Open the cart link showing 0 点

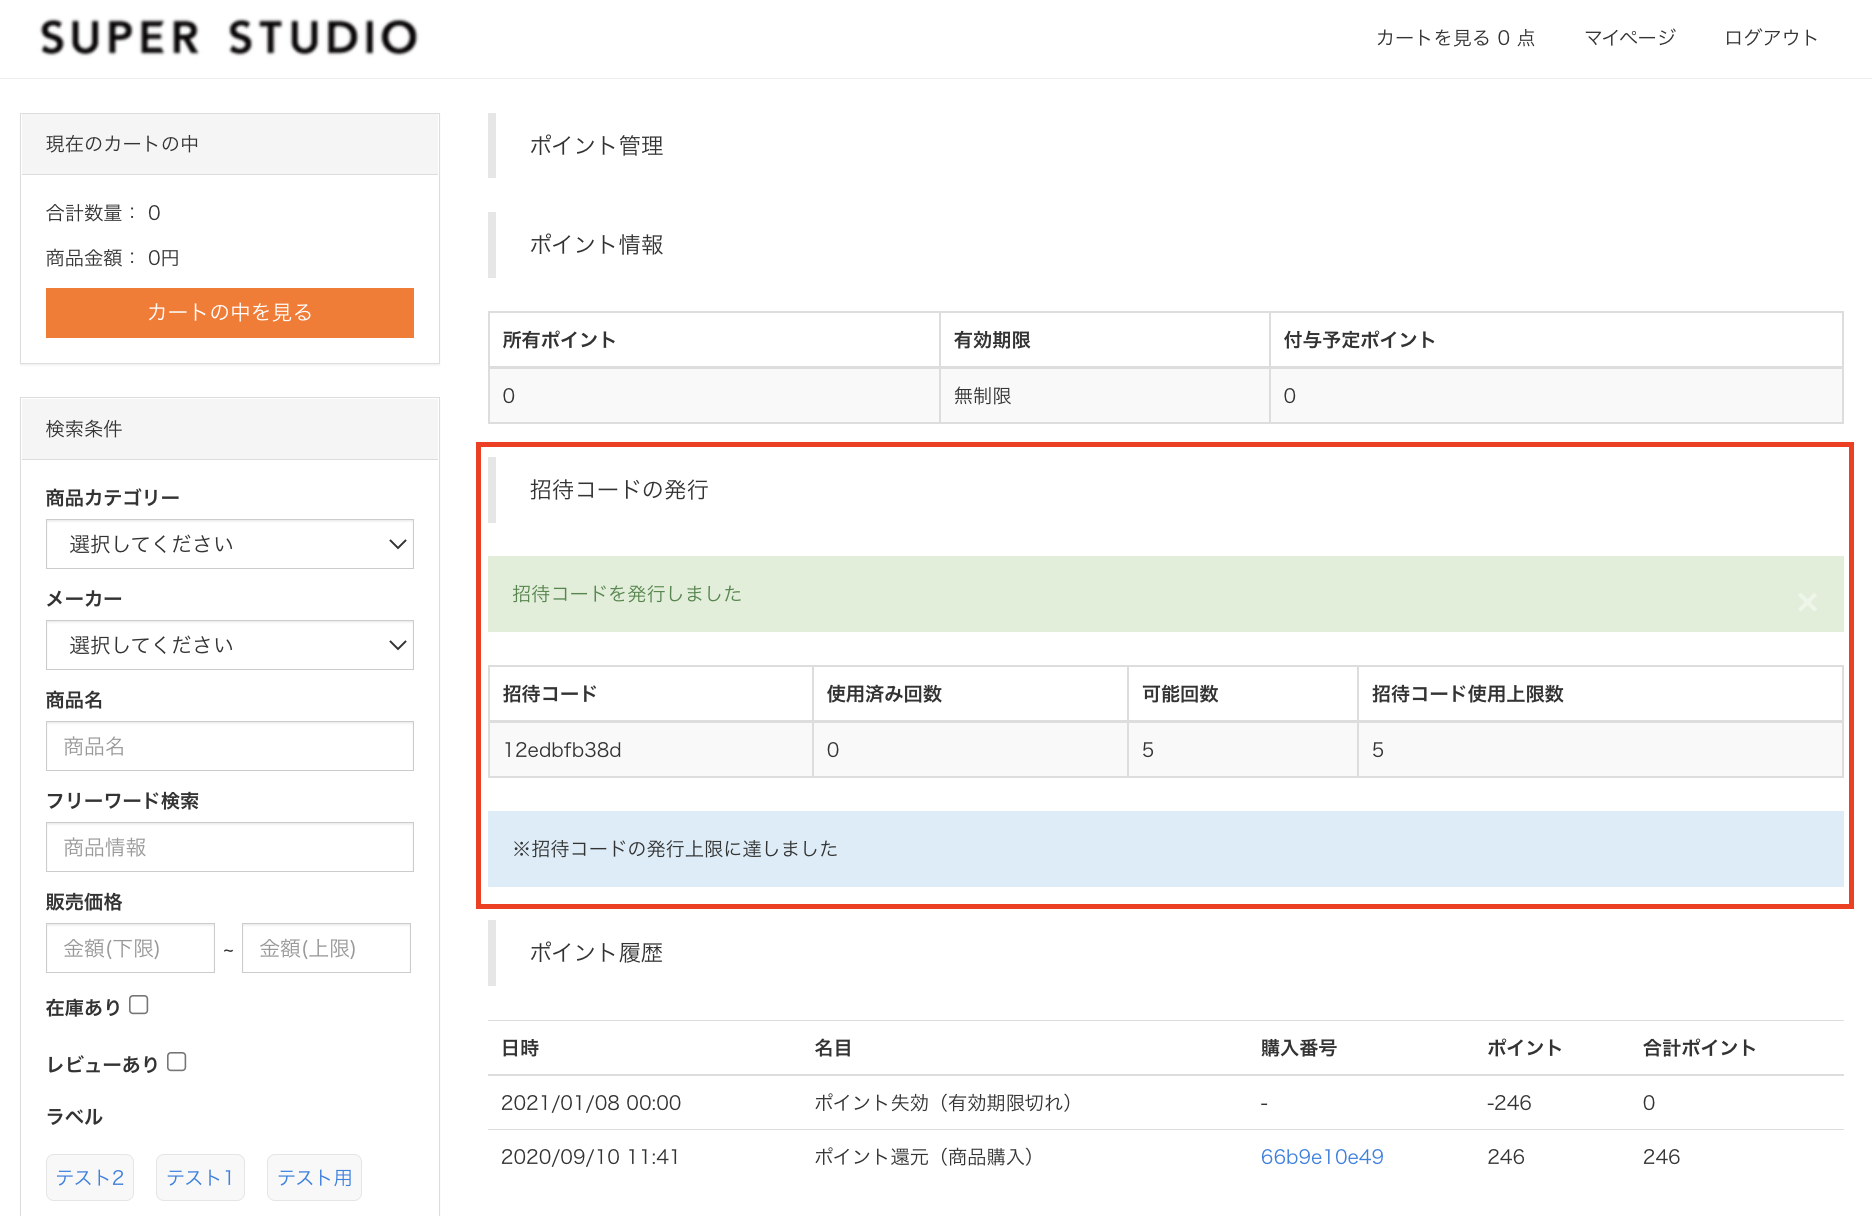coord(1455,38)
